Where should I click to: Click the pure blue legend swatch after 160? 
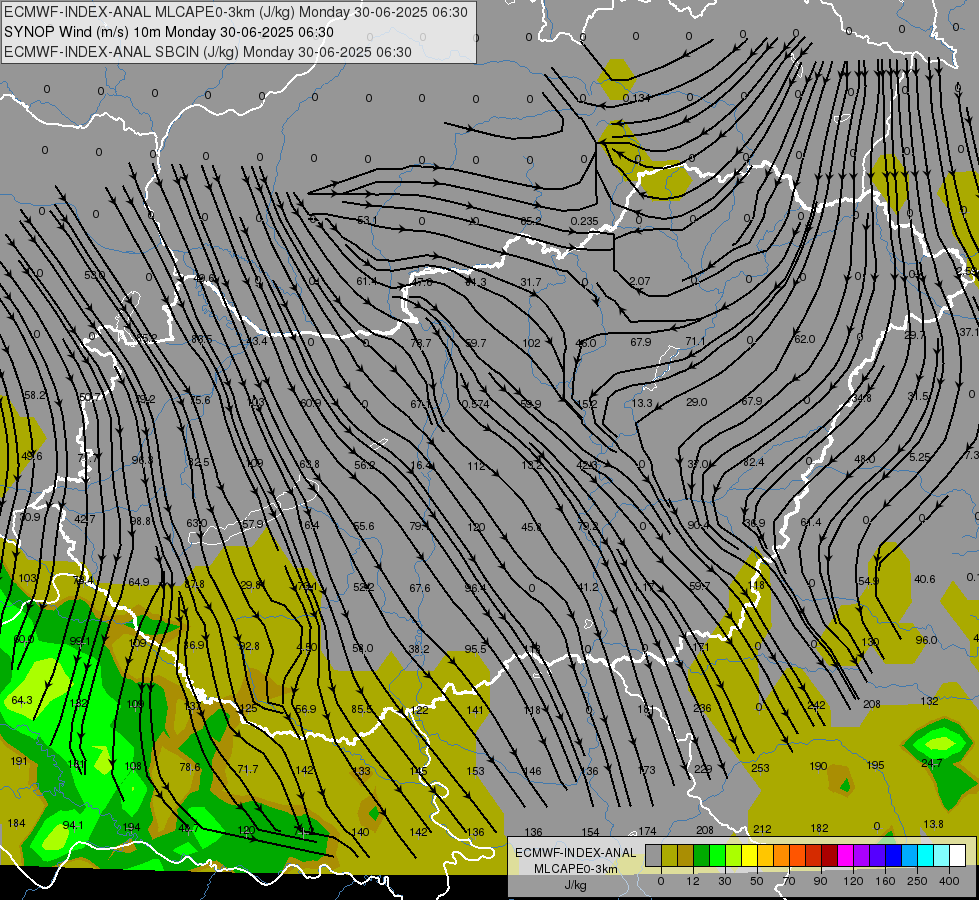click(x=893, y=855)
